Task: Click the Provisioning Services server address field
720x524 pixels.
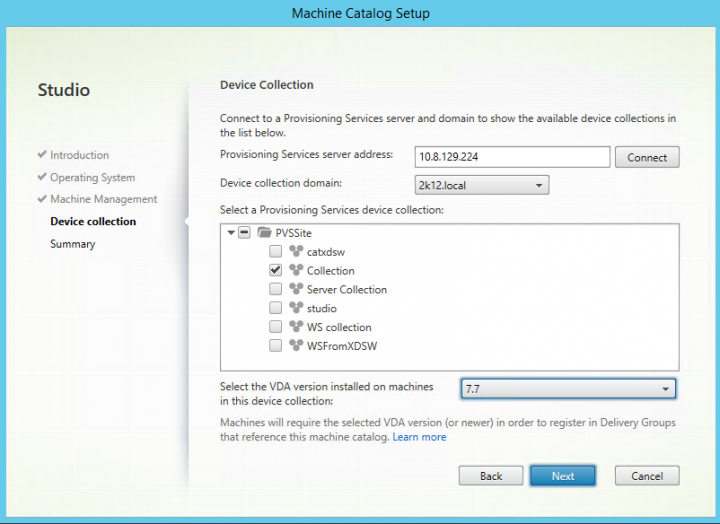Action: click(511, 157)
